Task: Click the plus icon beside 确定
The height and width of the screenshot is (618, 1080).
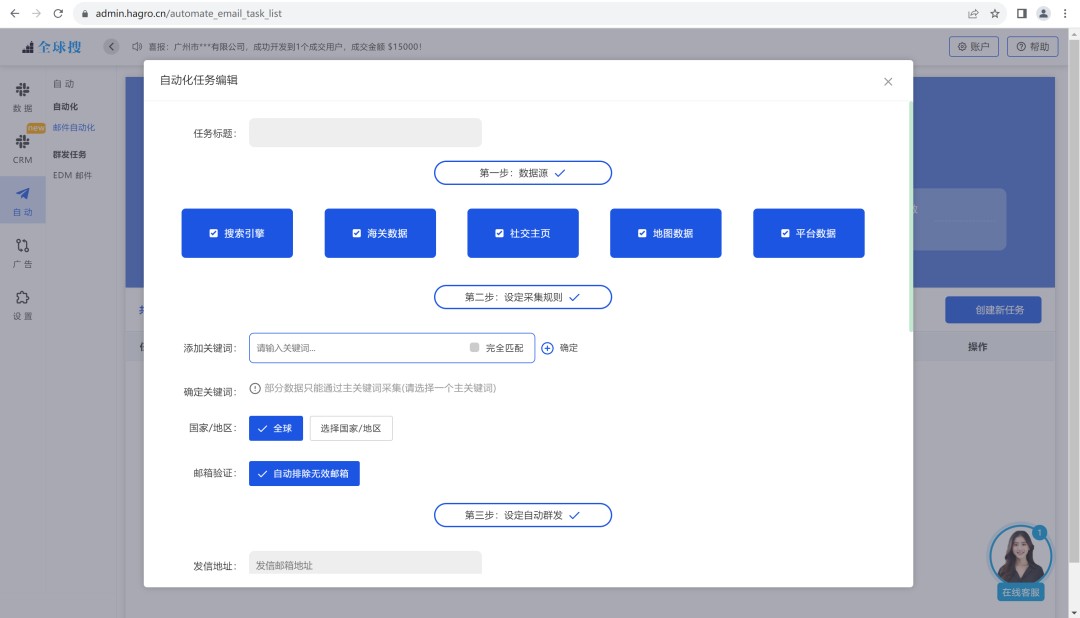Action: tap(547, 348)
